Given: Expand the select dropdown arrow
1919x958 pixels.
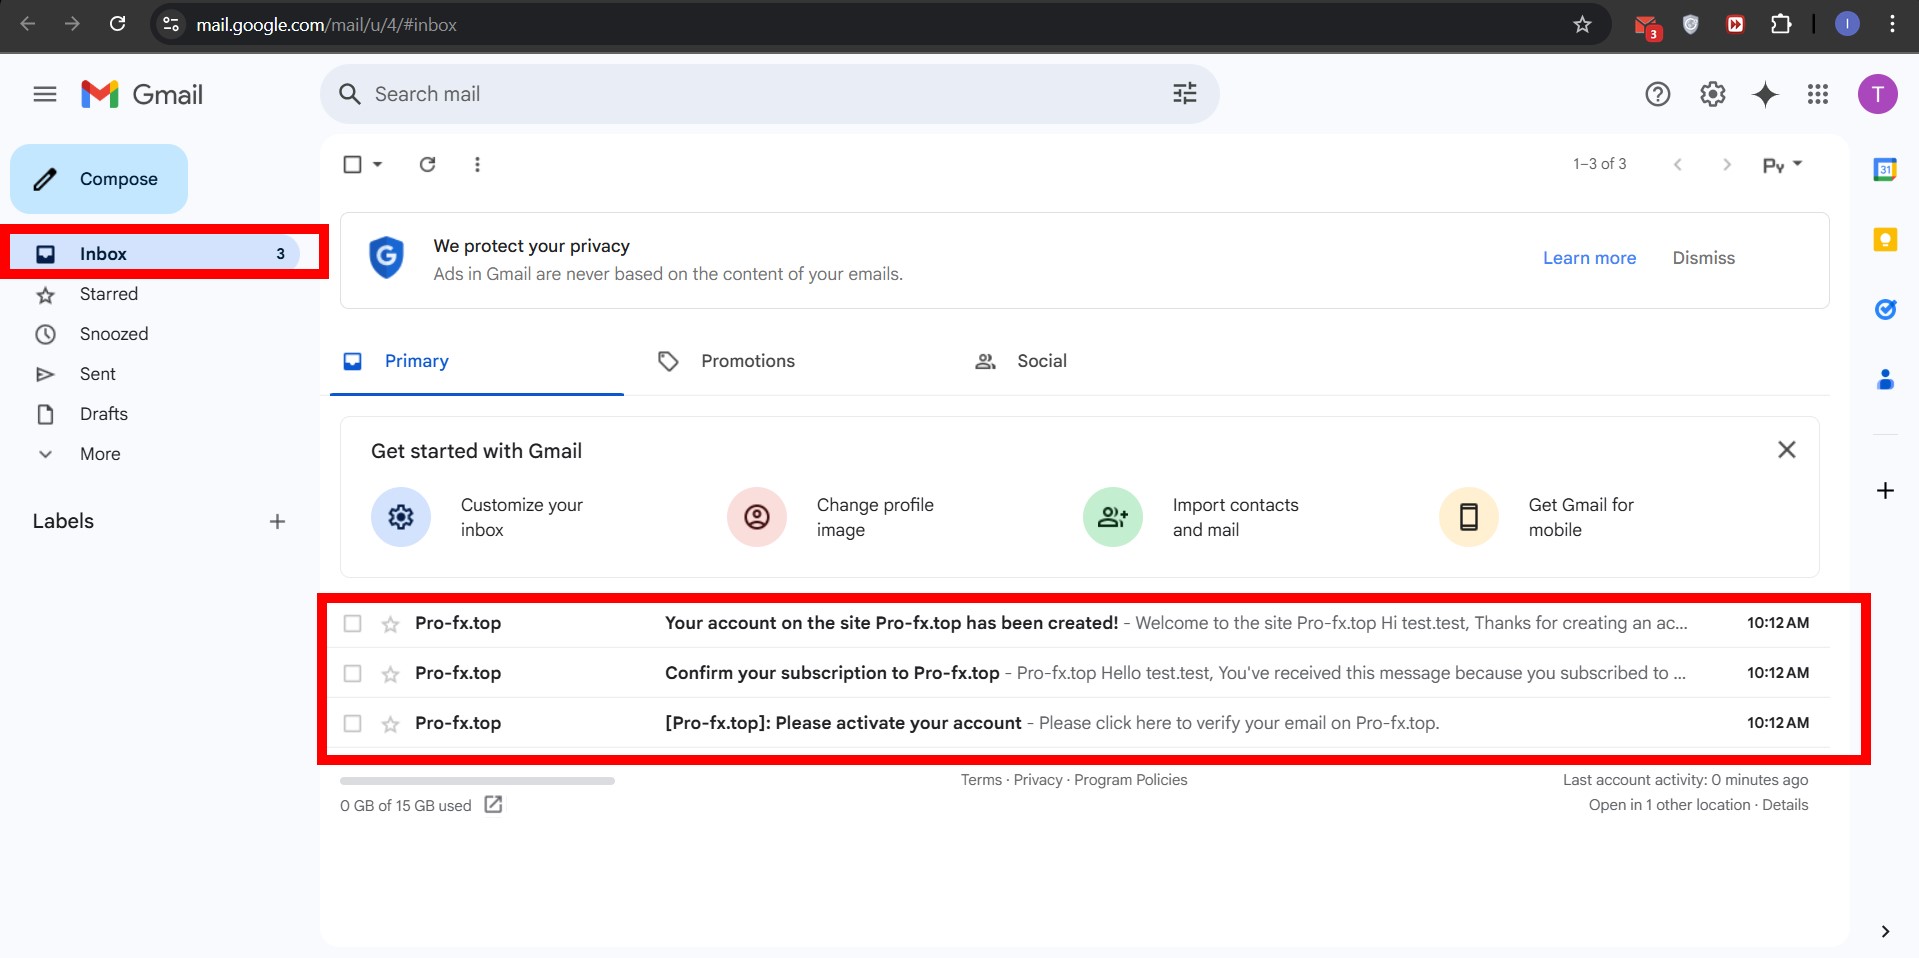Looking at the screenshot, I should click(377, 164).
